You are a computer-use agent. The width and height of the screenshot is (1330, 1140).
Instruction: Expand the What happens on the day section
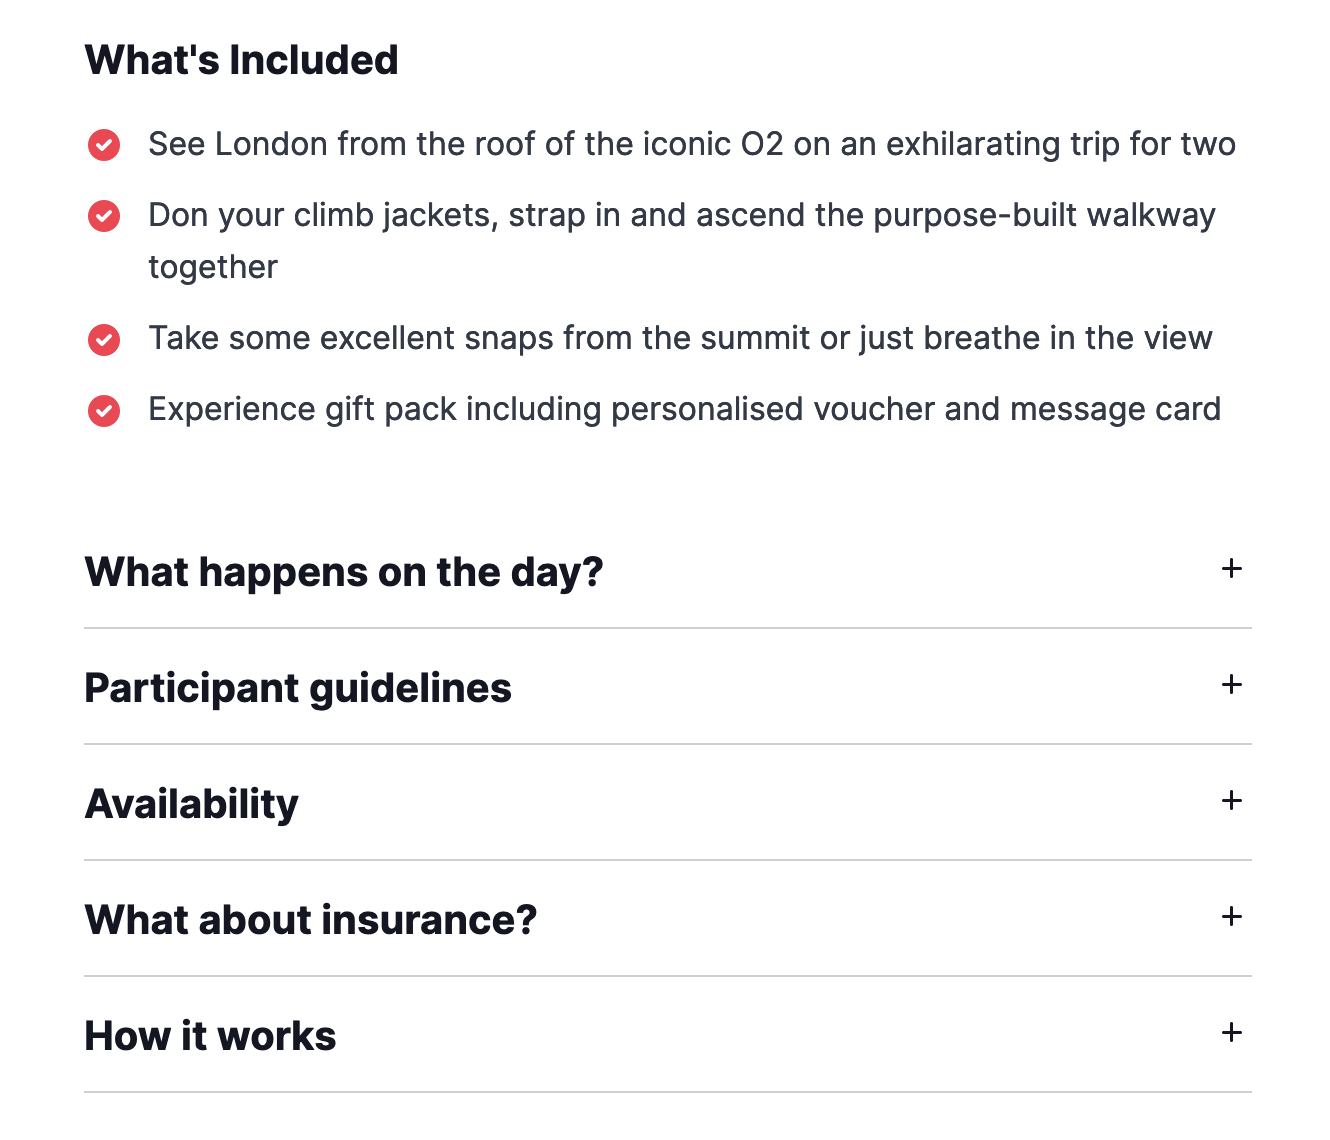pos(344,572)
